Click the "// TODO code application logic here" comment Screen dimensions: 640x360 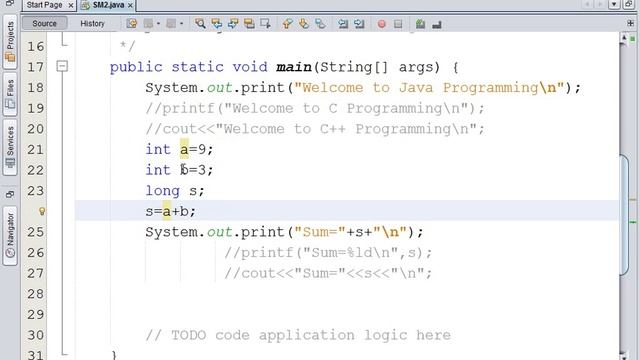point(298,335)
